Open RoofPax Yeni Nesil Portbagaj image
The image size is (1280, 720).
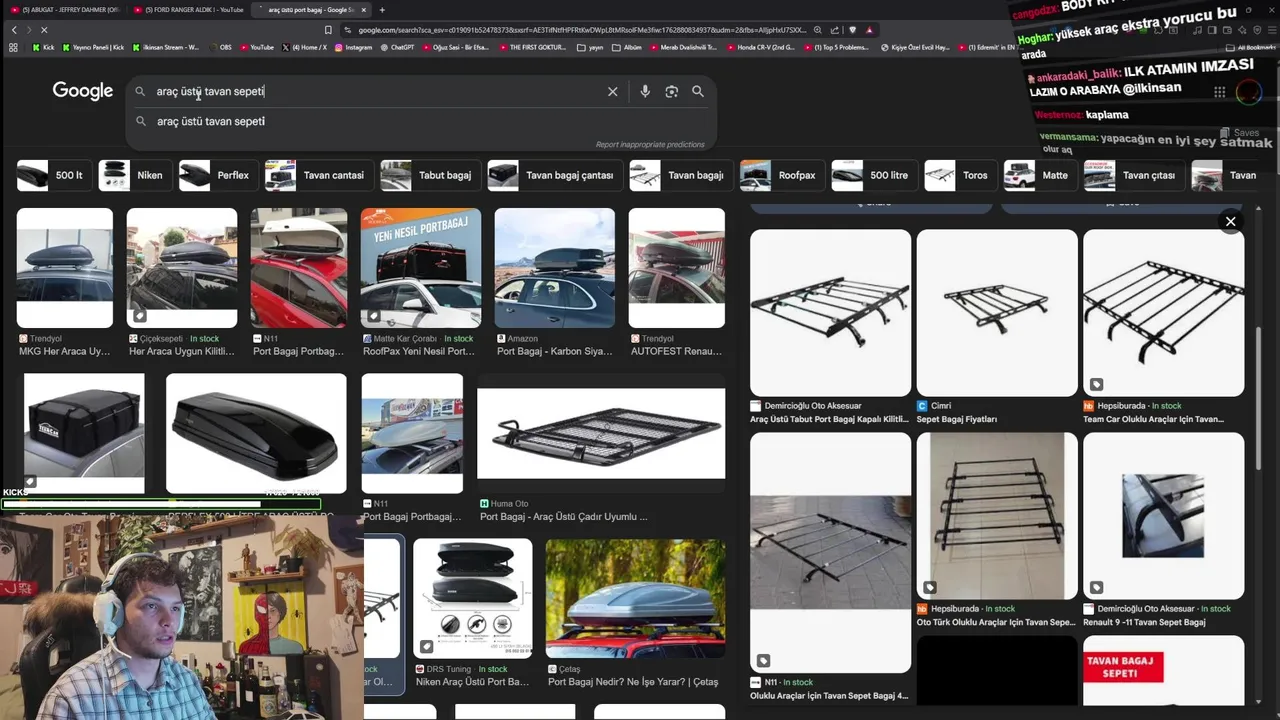[x=420, y=268]
